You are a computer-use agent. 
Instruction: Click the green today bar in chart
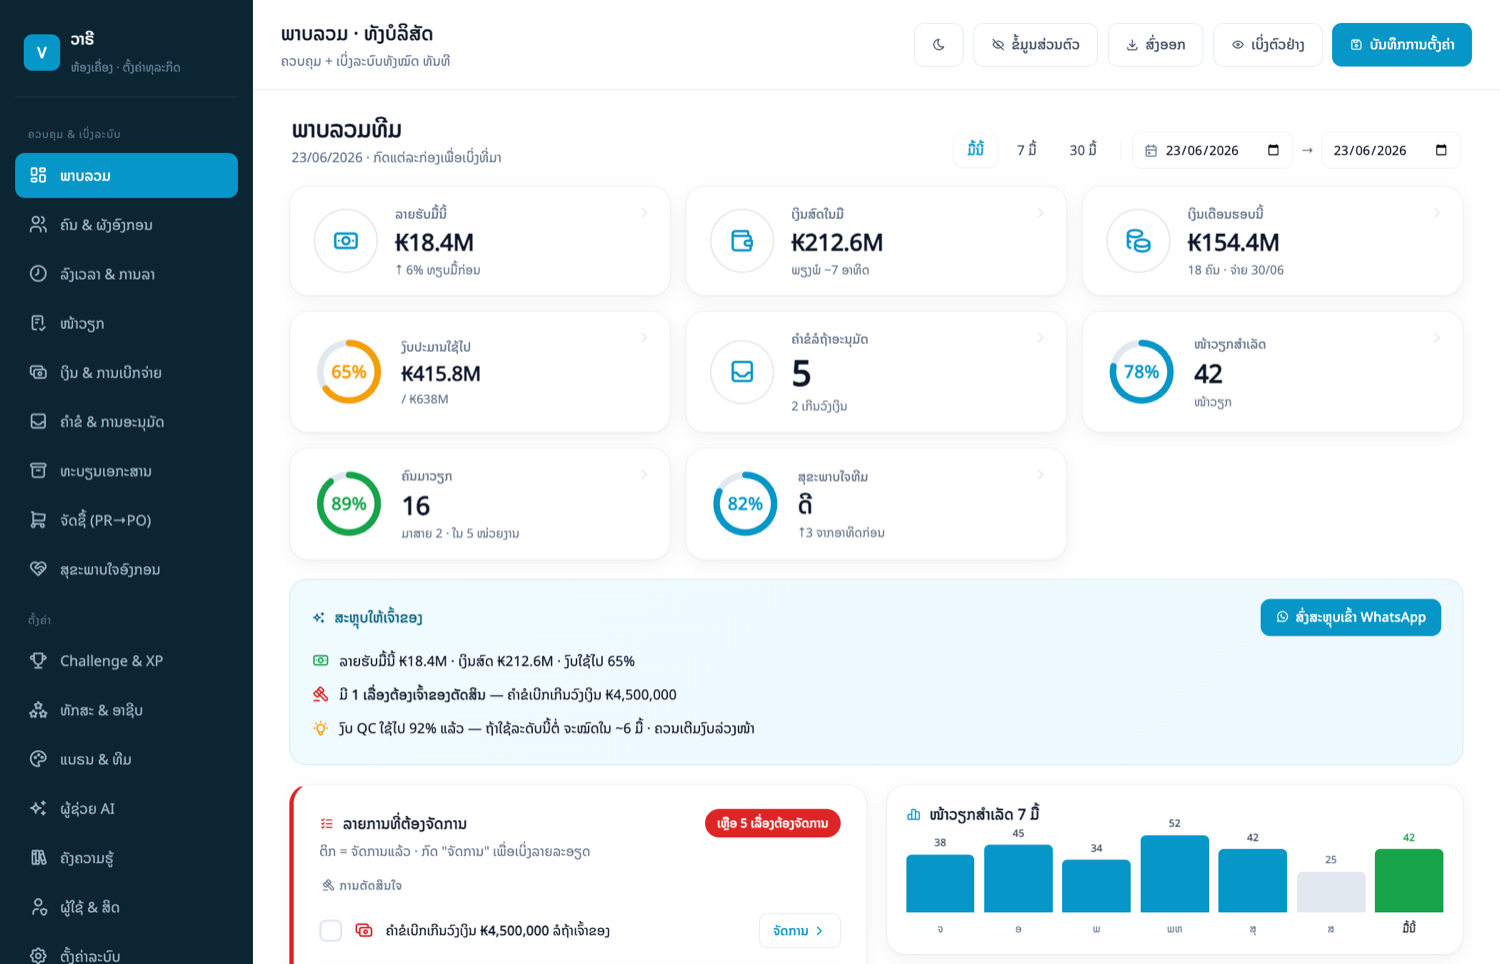1408,881
